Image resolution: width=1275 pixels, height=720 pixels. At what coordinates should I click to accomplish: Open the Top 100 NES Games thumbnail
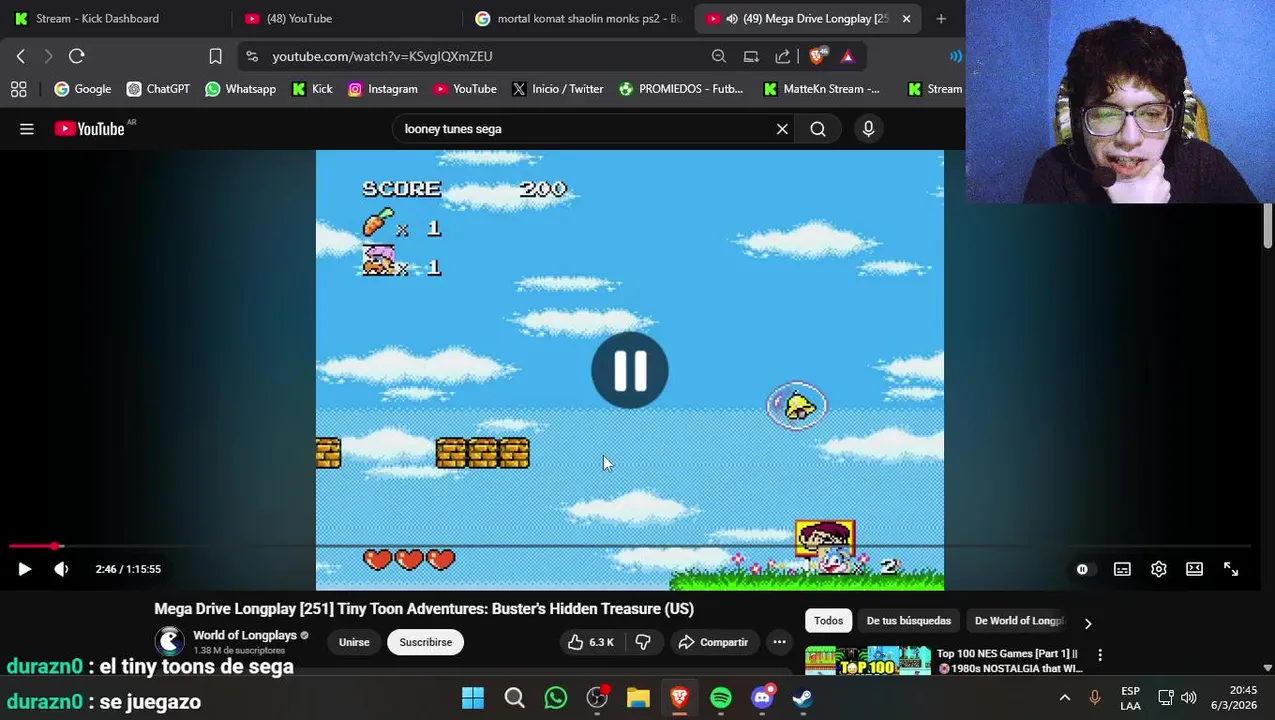click(x=868, y=660)
